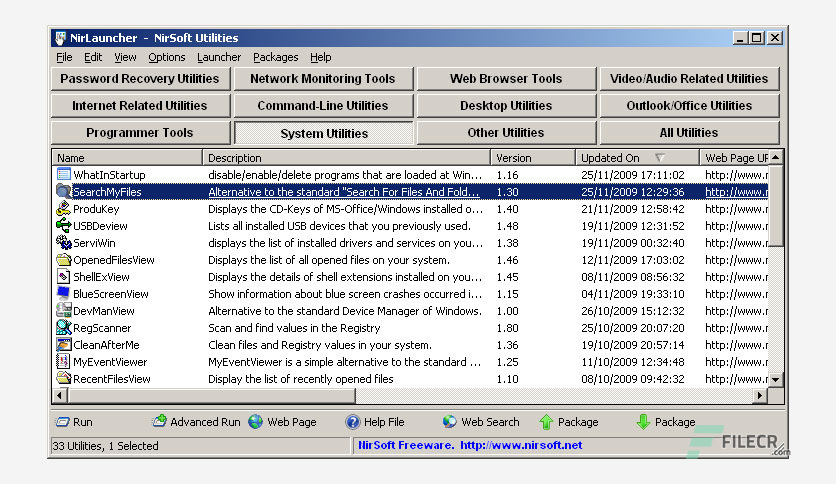The image size is (836, 484).
Task: Open the Help File question icon
Action: click(352, 422)
